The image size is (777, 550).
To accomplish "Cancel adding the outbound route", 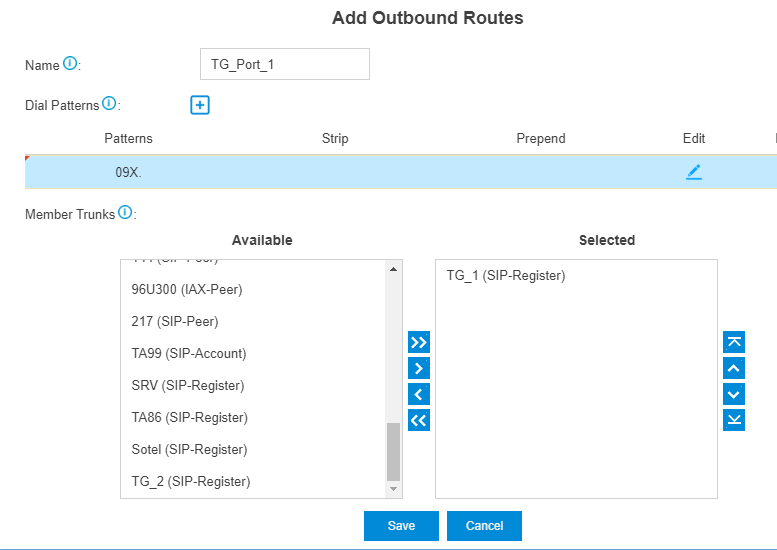I will (484, 526).
